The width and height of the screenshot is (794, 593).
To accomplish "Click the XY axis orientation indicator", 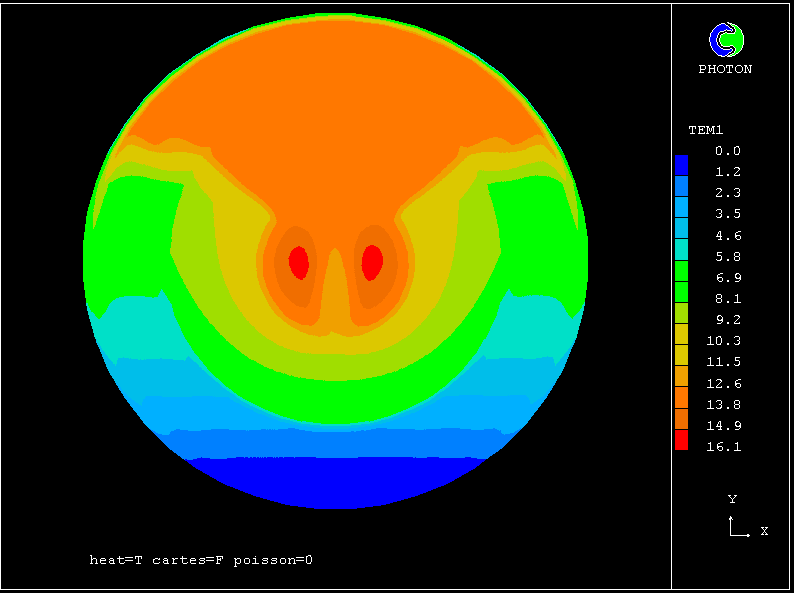I will coord(738,527).
